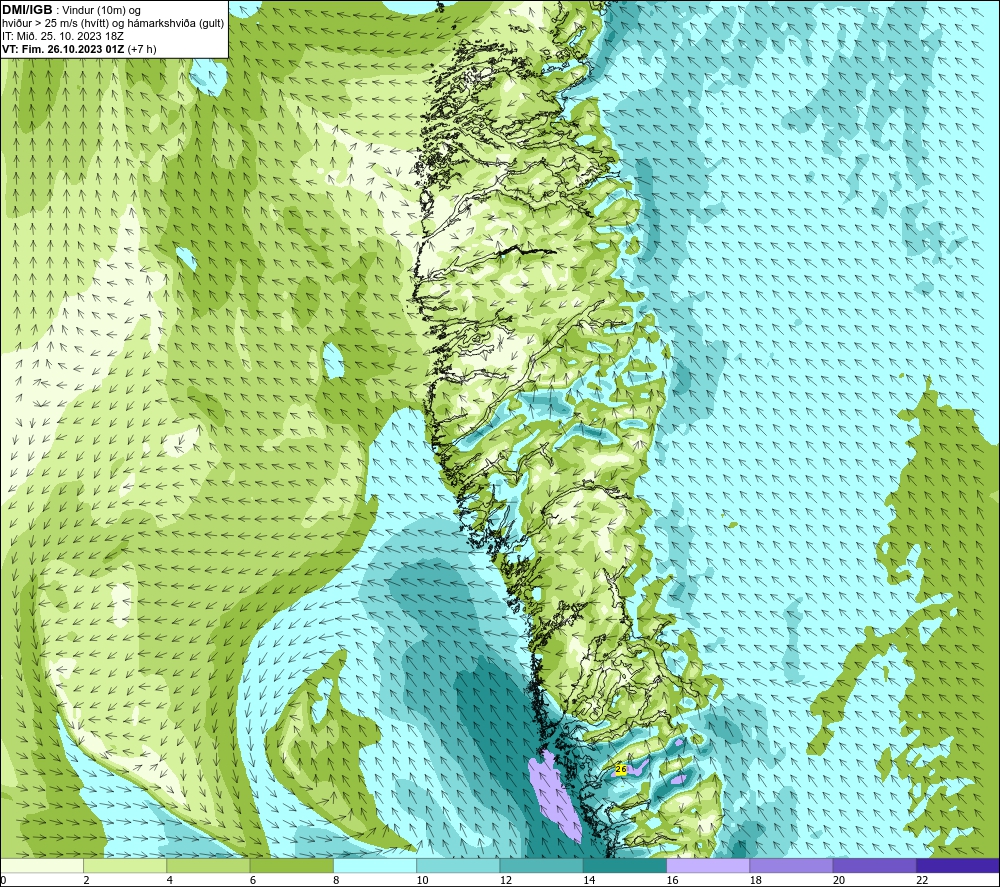Click the pale cyan 8–10 m/s swatch

pyautogui.click(x=375, y=865)
